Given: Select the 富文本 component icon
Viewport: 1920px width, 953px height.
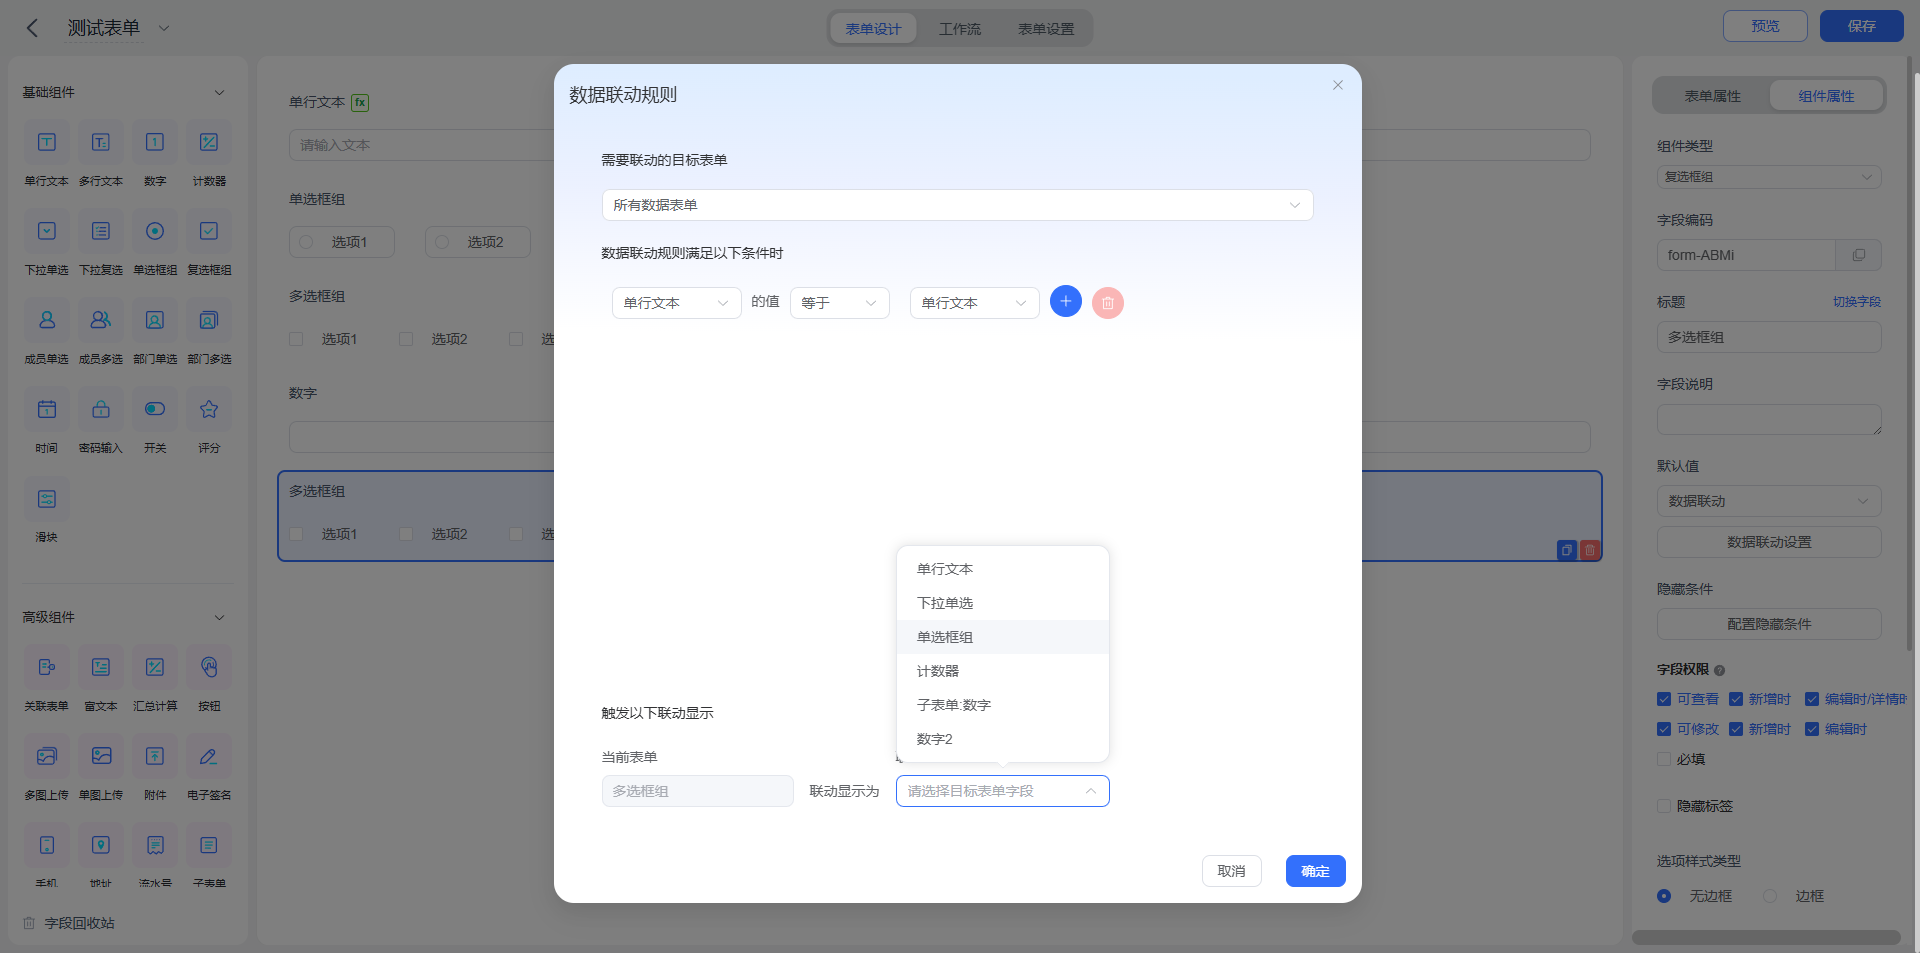Looking at the screenshot, I should 101,667.
